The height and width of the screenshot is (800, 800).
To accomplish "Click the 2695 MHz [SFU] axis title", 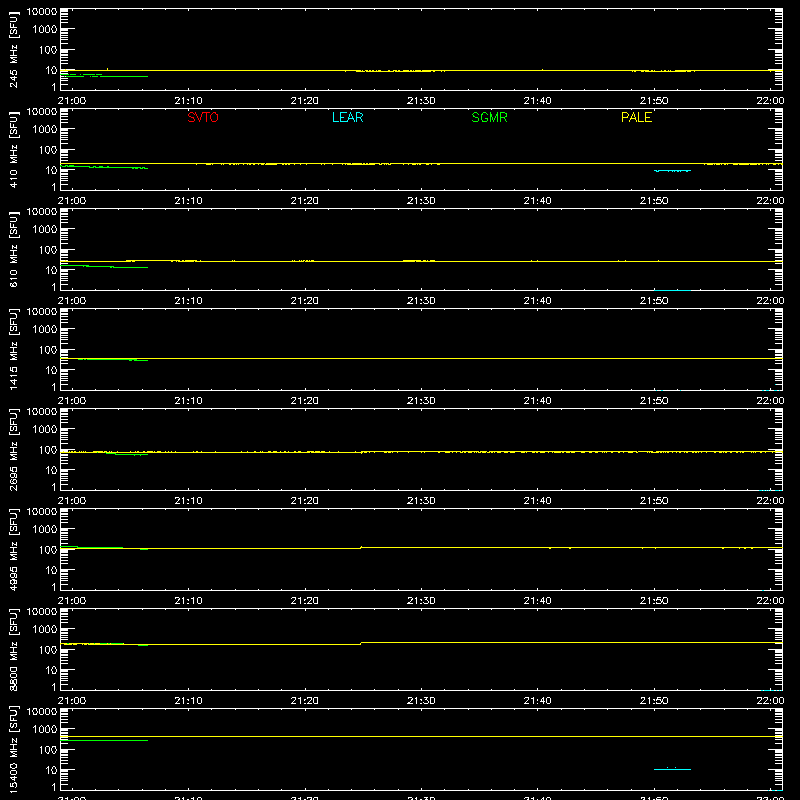I will 13,449.
